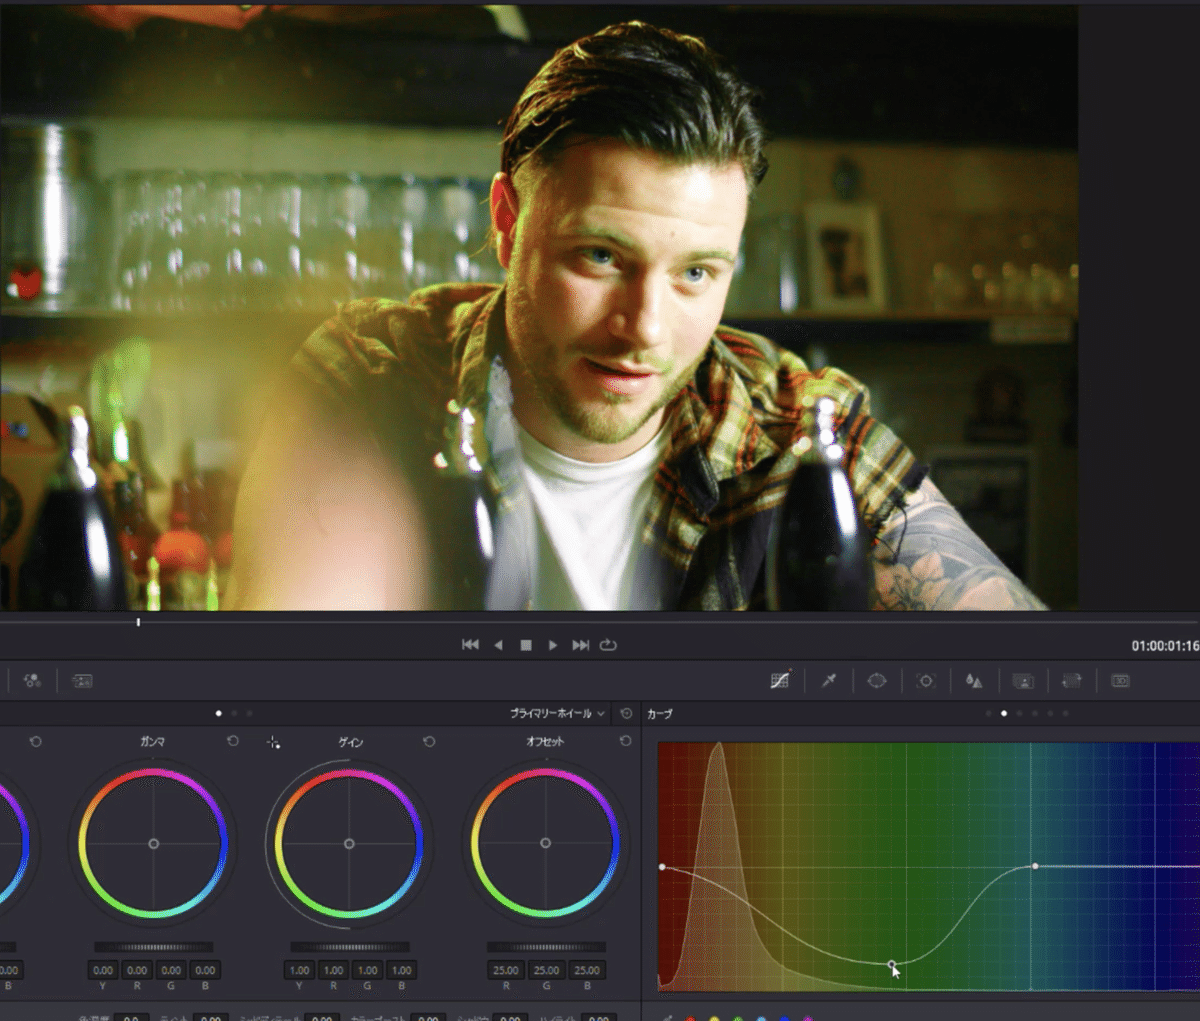Reset the lift wheel at far left
This screenshot has width=1200, height=1021.
pos(36,741)
